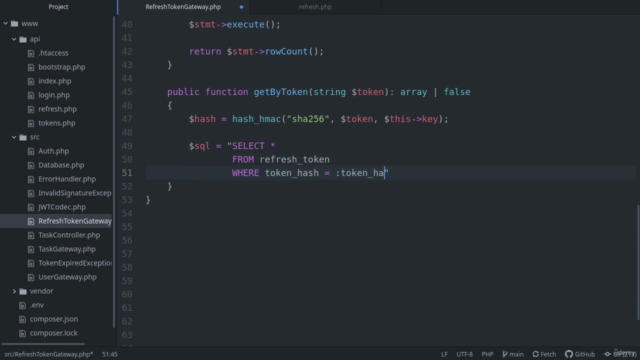The width and height of the screenshot is (640, 360).
Task: Expand the vendor folder
Action: point(14,291)
